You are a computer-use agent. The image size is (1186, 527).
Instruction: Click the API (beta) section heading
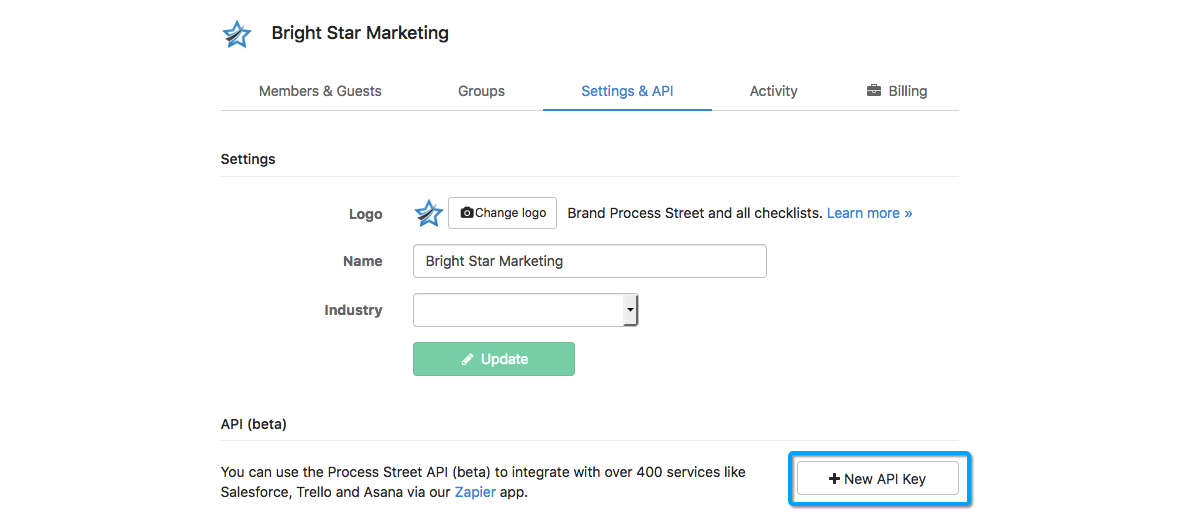tap(253, 424)
